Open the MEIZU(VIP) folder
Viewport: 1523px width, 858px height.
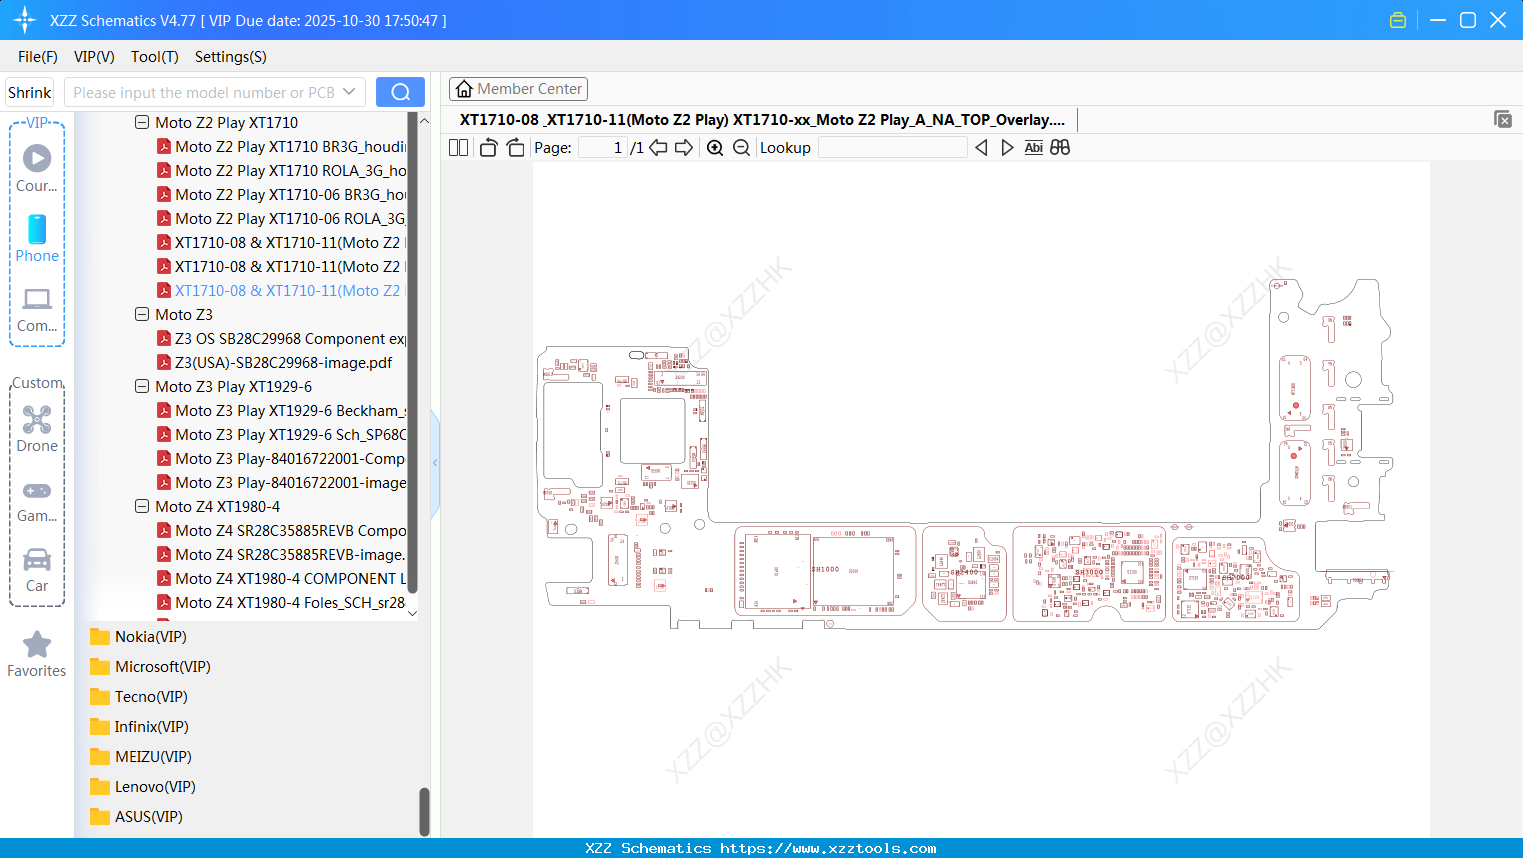click(141, 757)
